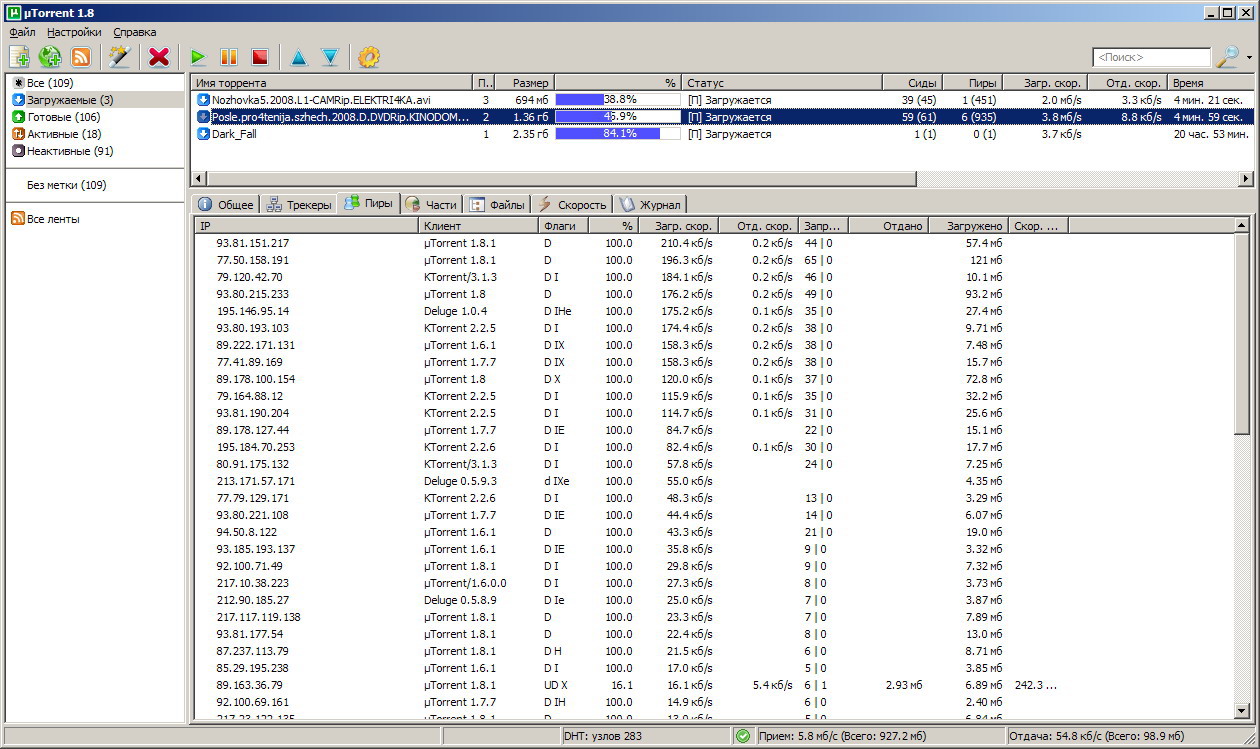Open the Настройки menu
This screenshot has height=749, width=1260.
coord(74,32)
